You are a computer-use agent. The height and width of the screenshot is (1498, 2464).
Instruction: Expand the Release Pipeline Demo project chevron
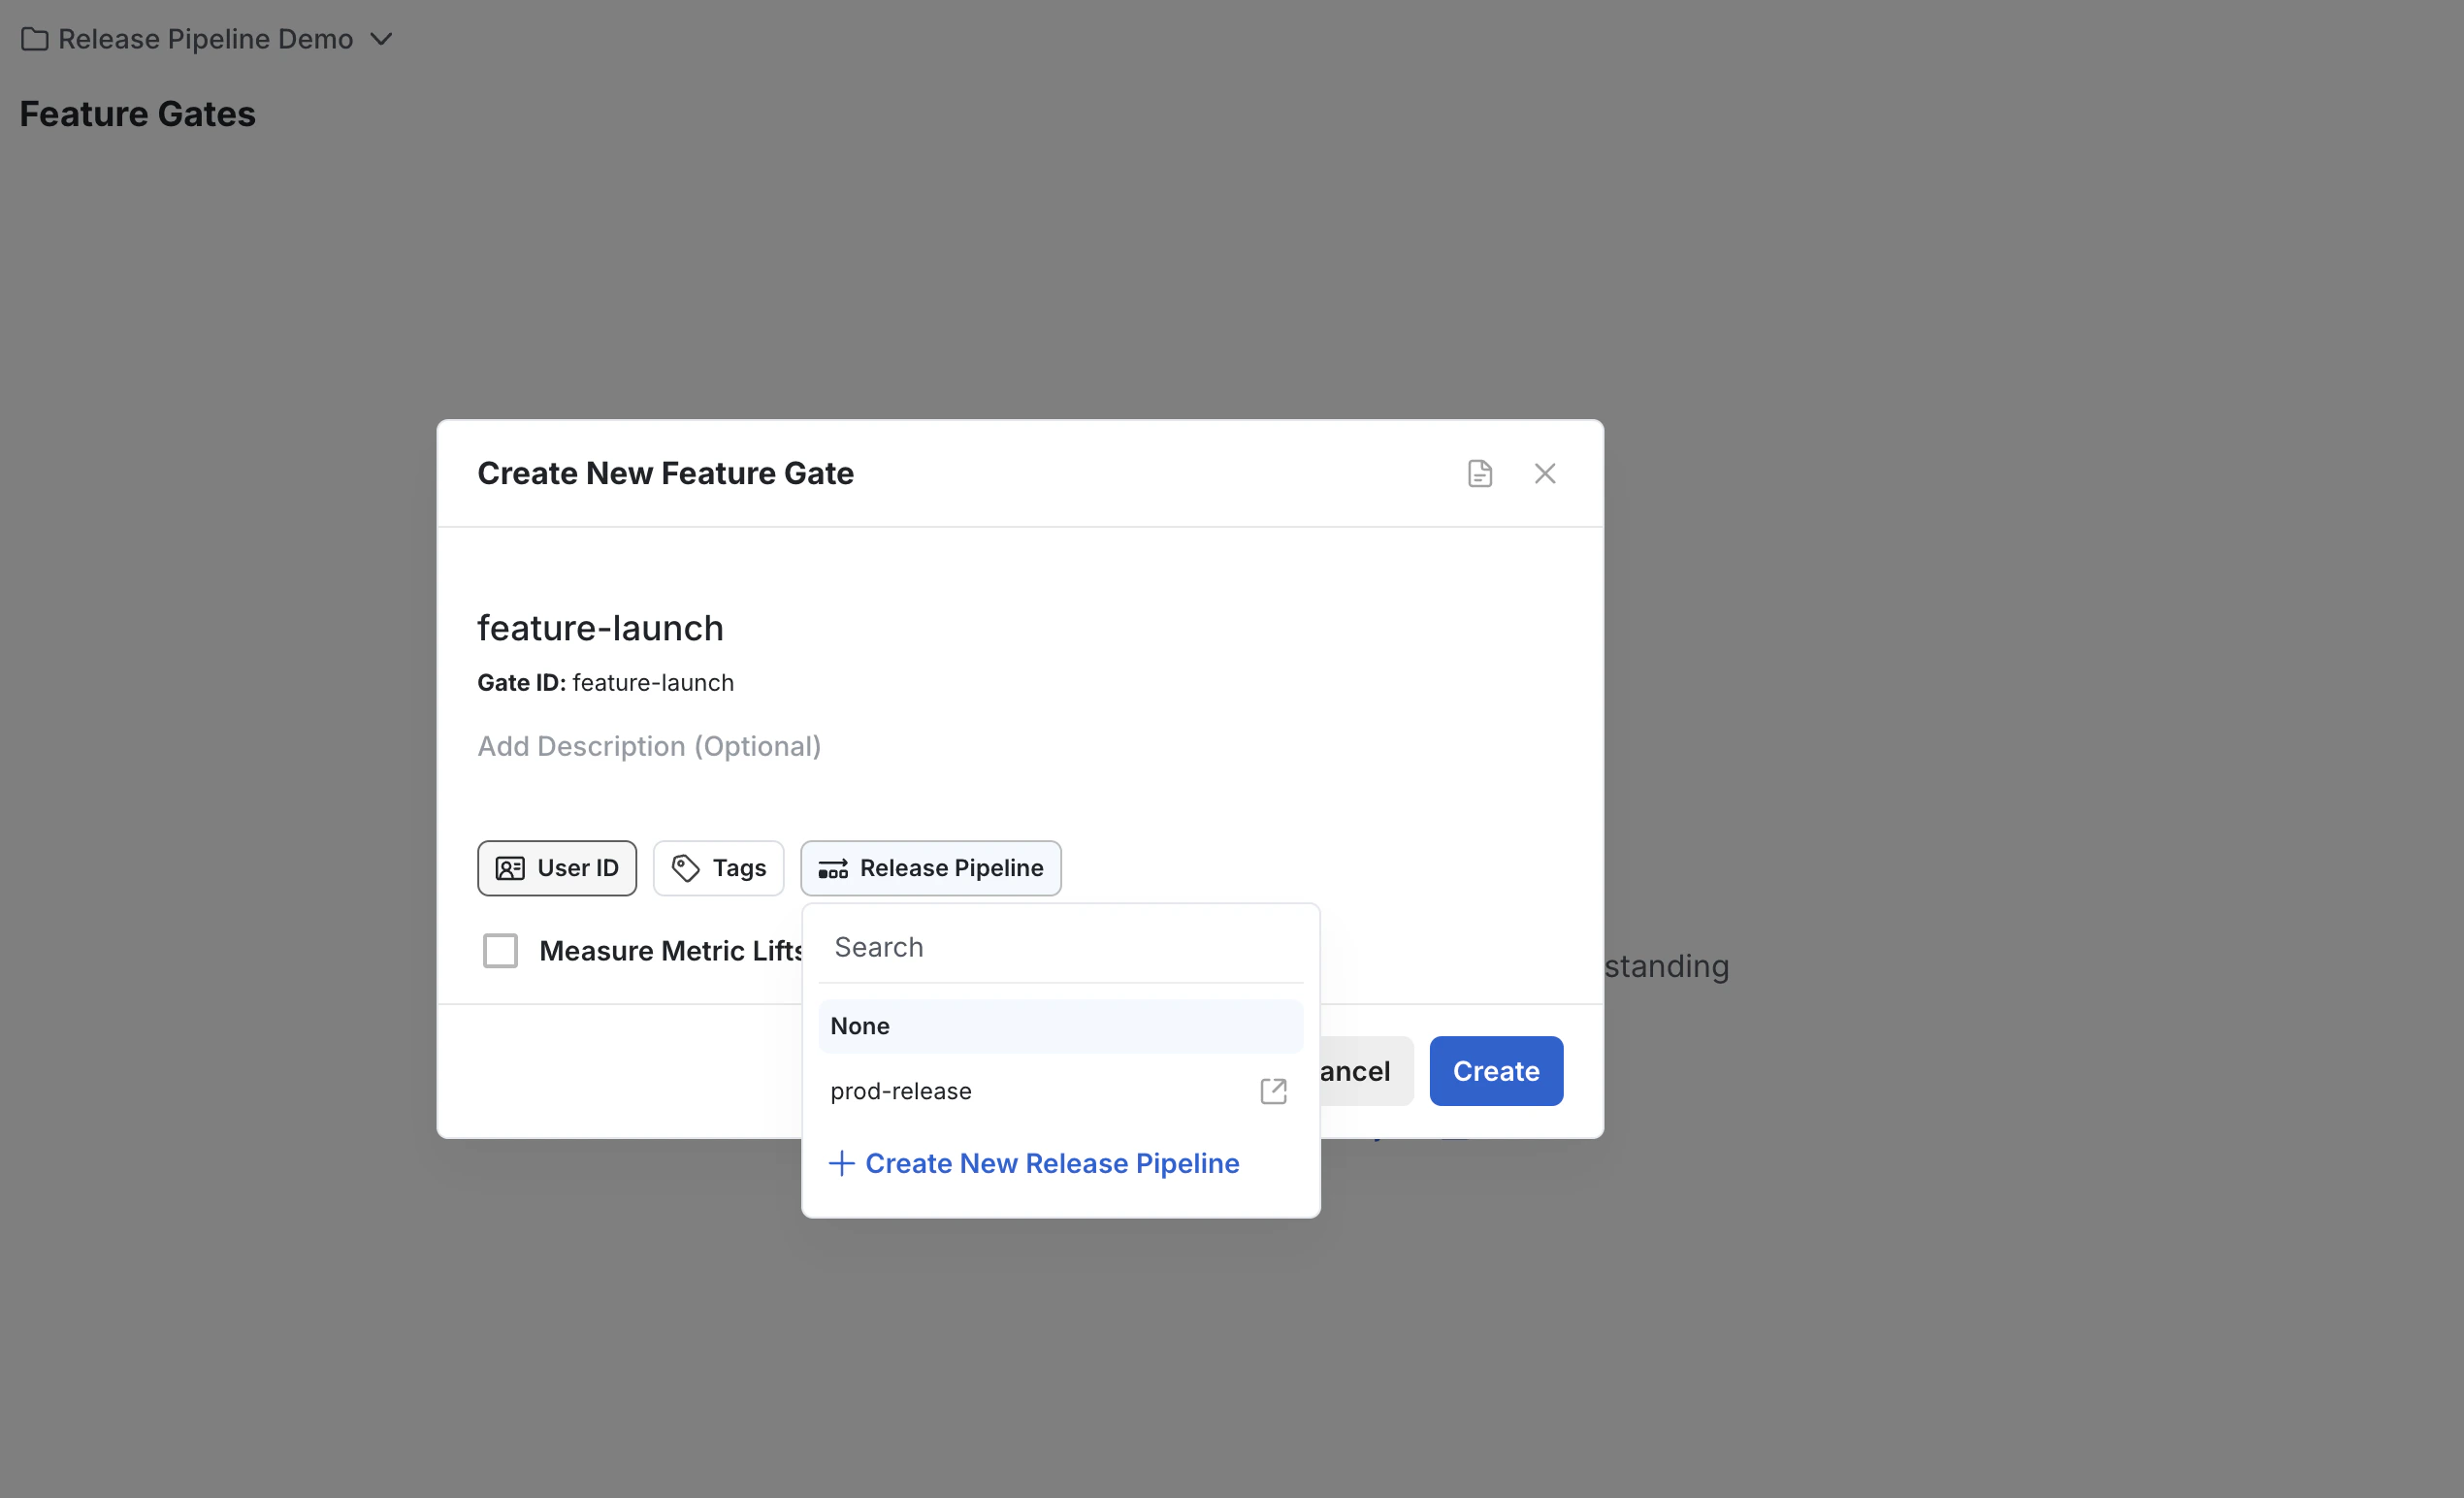[x=381, y=39]
